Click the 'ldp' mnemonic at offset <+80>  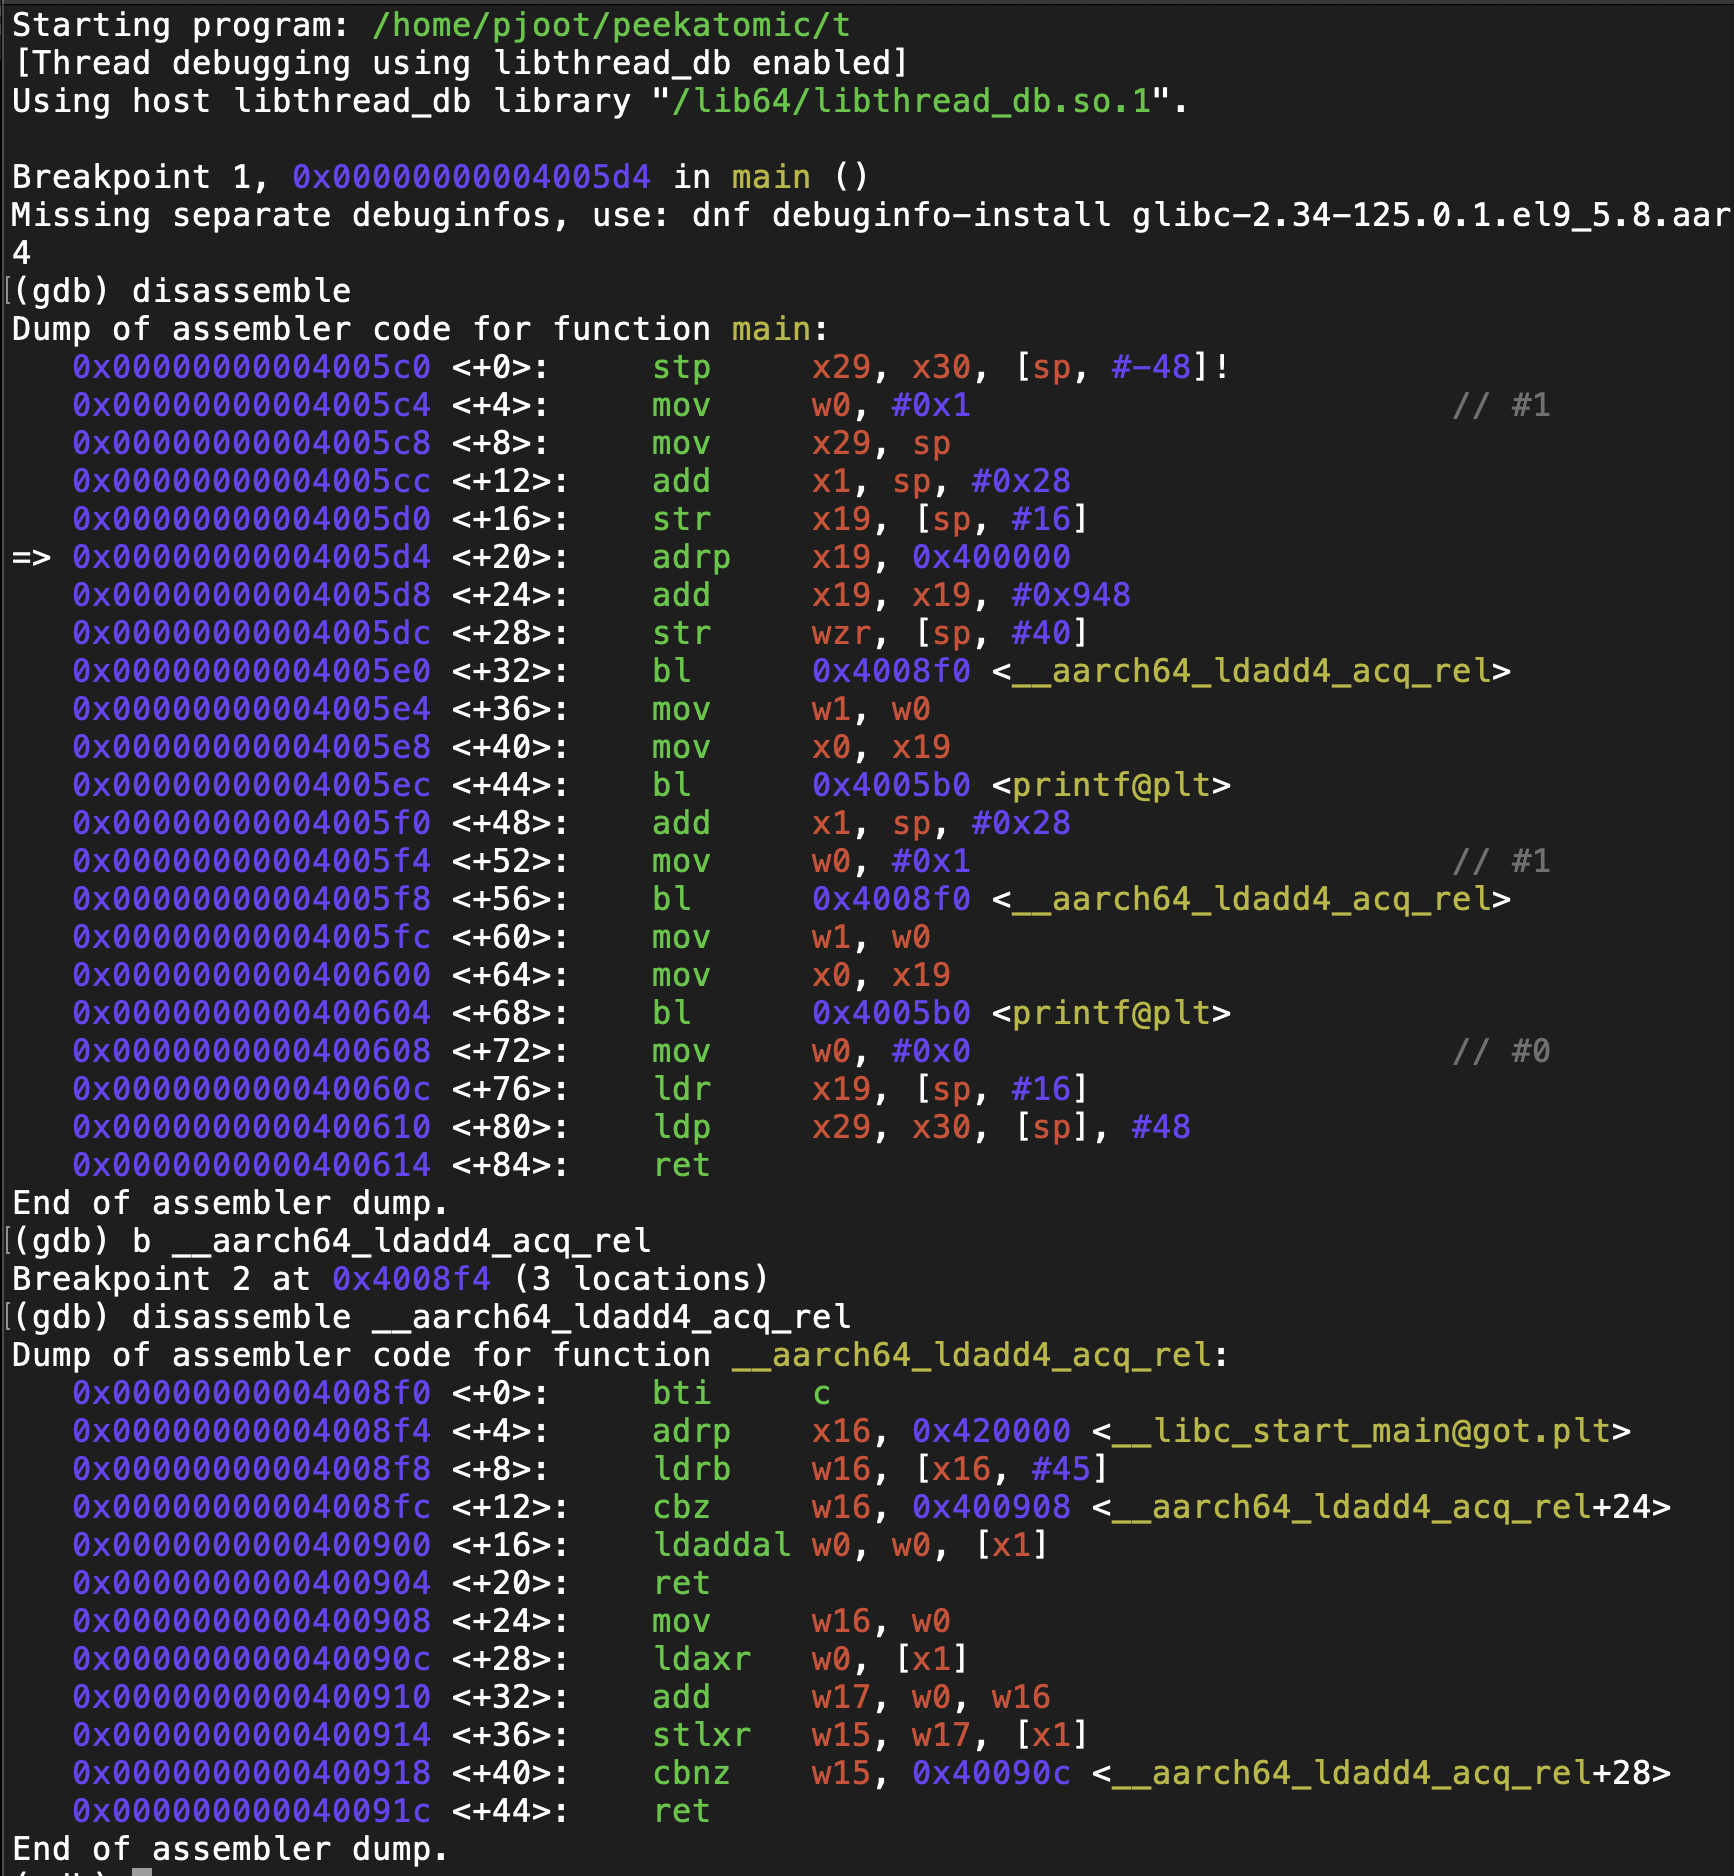[681, 1127]
